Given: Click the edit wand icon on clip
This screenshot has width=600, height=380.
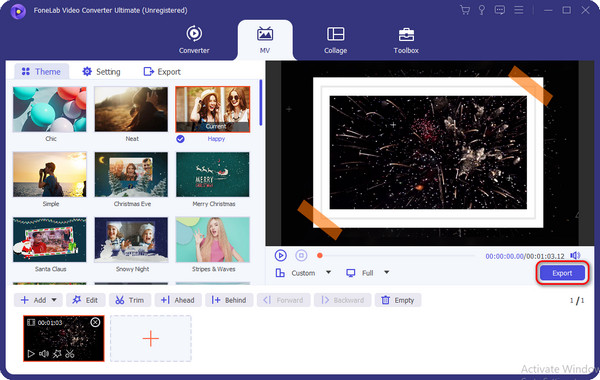Looking at the screenshot, I should pos(57,354).
